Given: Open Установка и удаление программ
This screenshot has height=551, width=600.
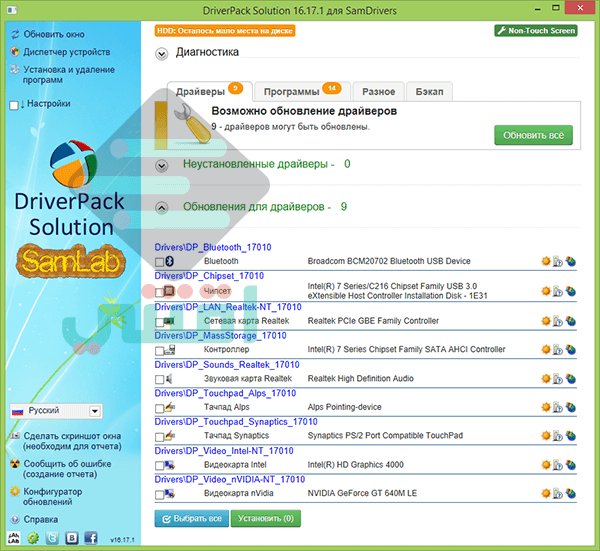Looking at the screenshot, I should tap(69, 75).
